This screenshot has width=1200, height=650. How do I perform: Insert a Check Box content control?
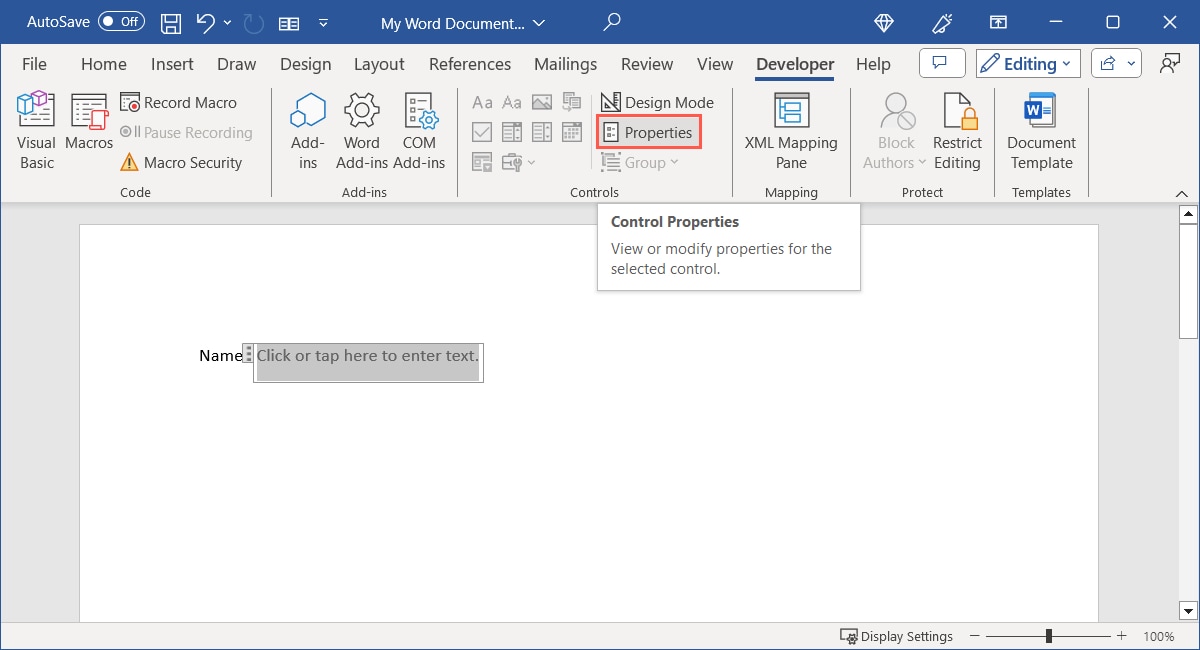(x=482, y=131)
